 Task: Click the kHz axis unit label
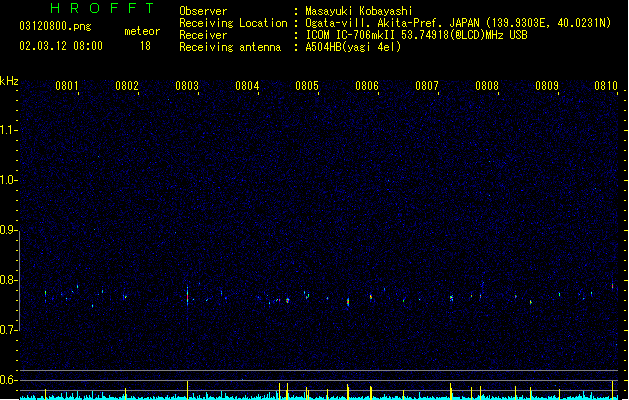9,81
